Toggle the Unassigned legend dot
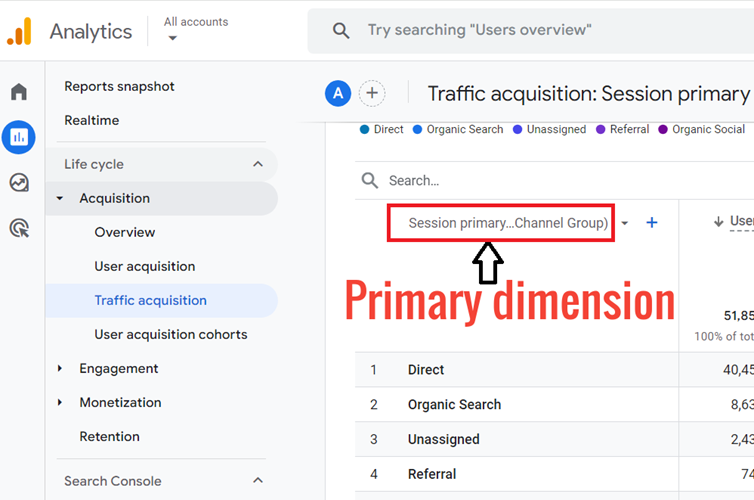Screen dimensions: 754x500 pos(517,129)
